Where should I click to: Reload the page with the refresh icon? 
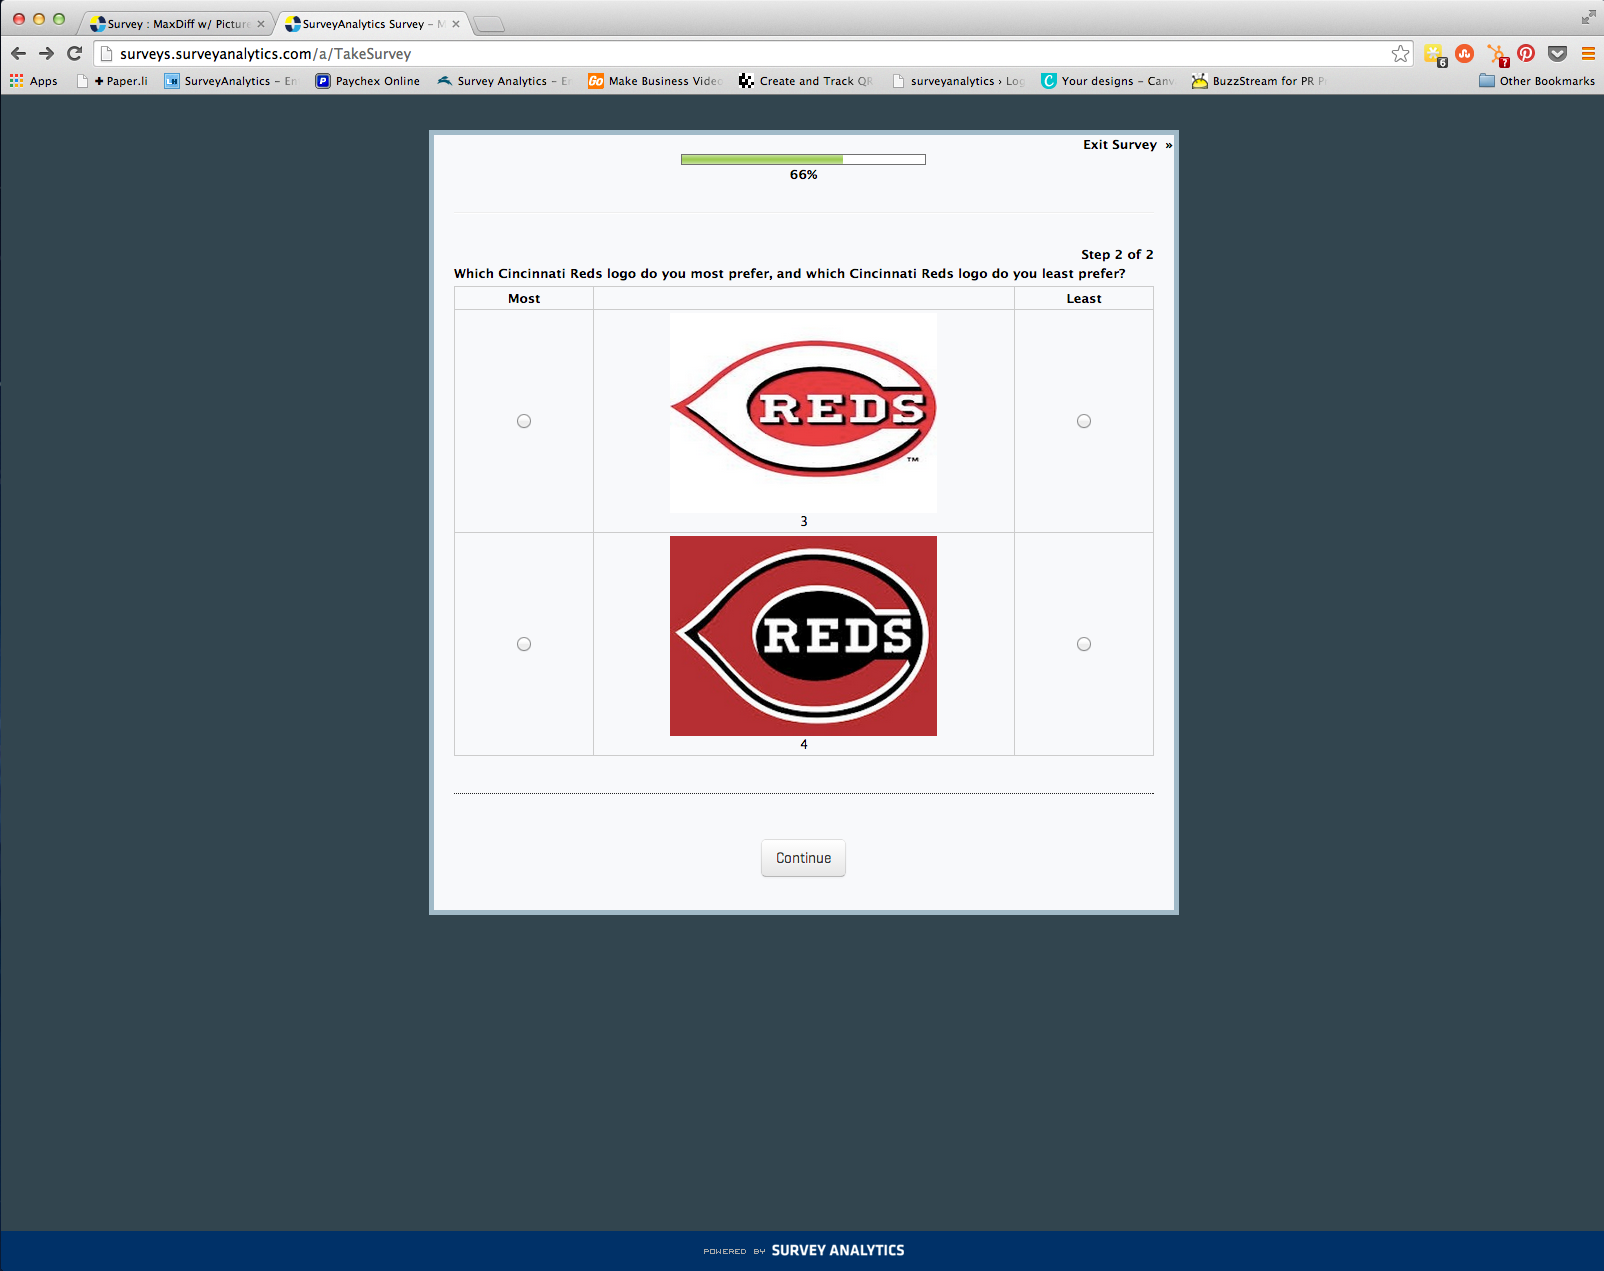pos(74,53)
